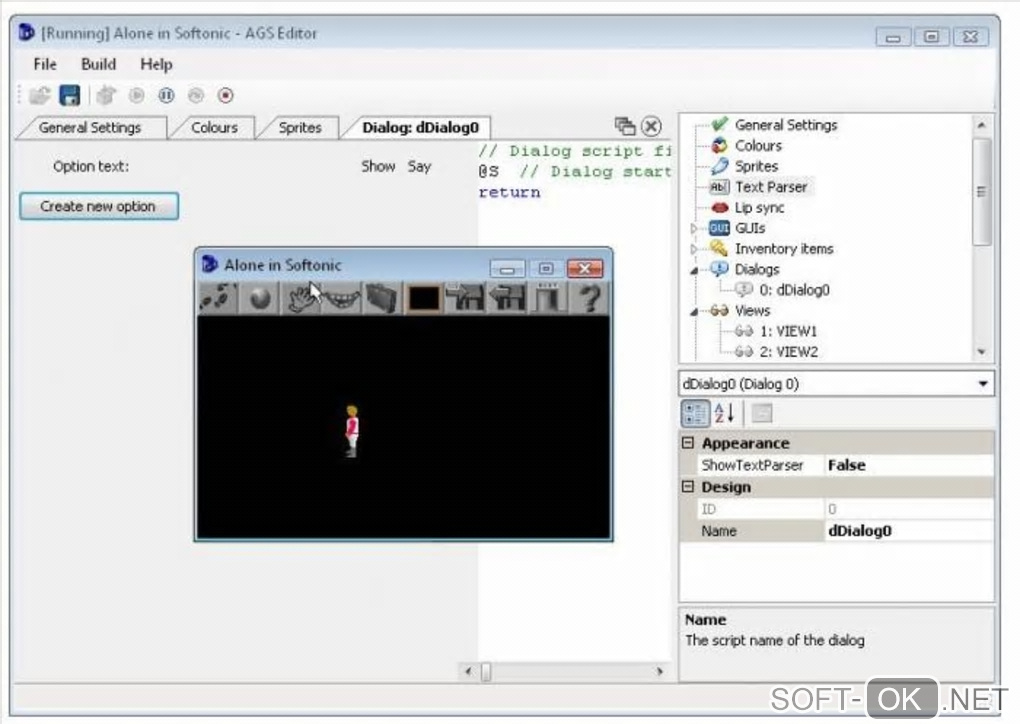
Task: Select 2: VIEW2 in project tree
Action: click(788, 352)
